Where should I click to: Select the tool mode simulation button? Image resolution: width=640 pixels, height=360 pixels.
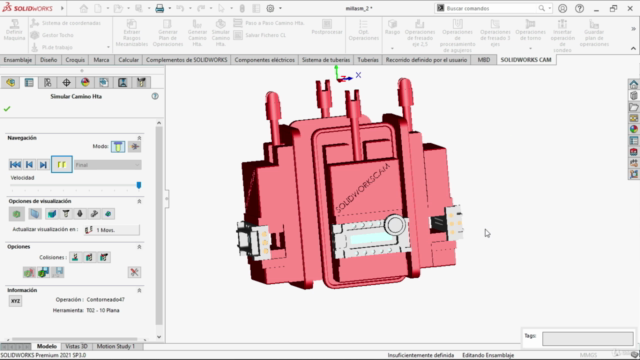coord(118,147)
